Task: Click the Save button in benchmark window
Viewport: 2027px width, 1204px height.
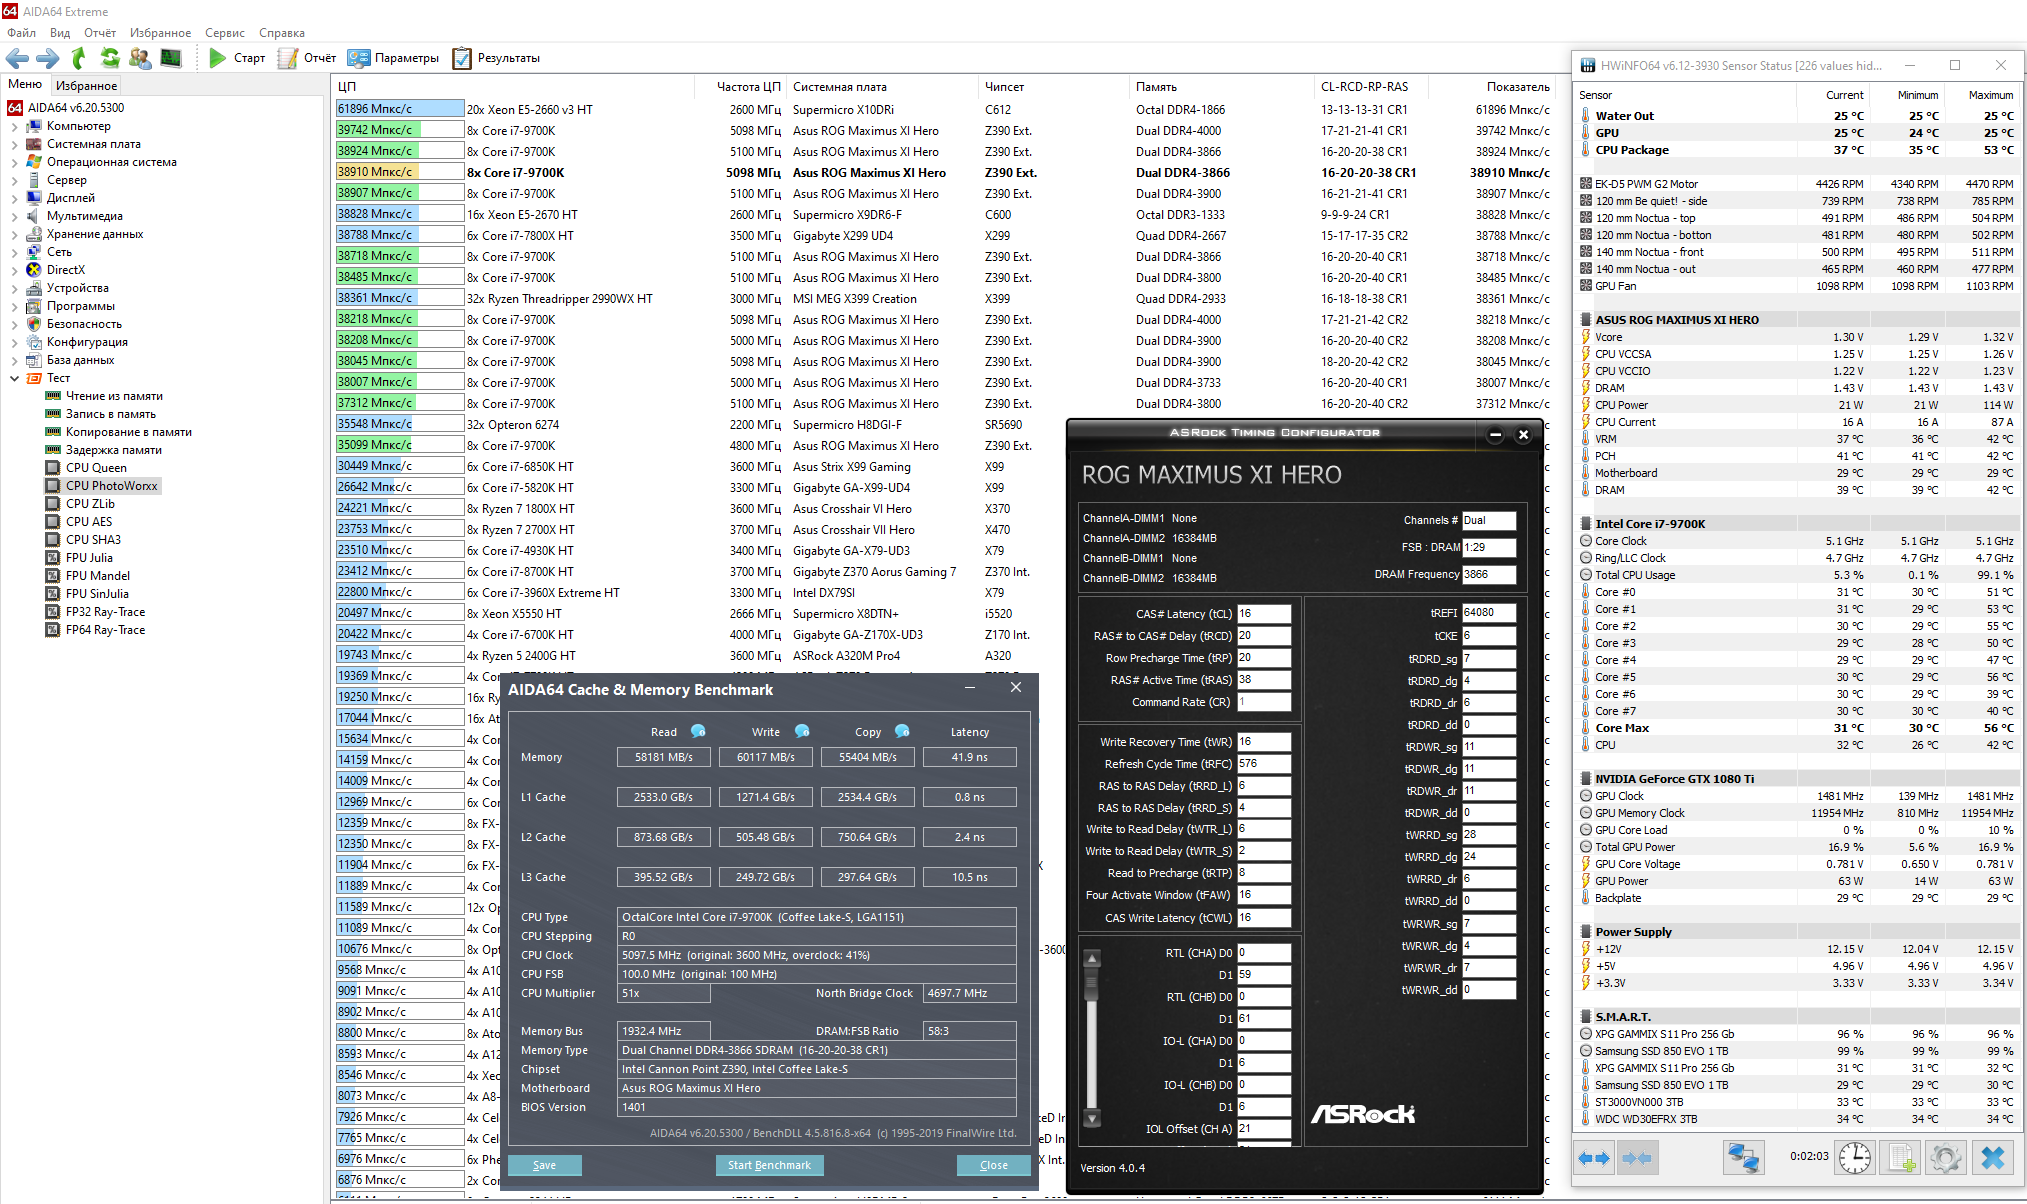Action: point(544,1165)
